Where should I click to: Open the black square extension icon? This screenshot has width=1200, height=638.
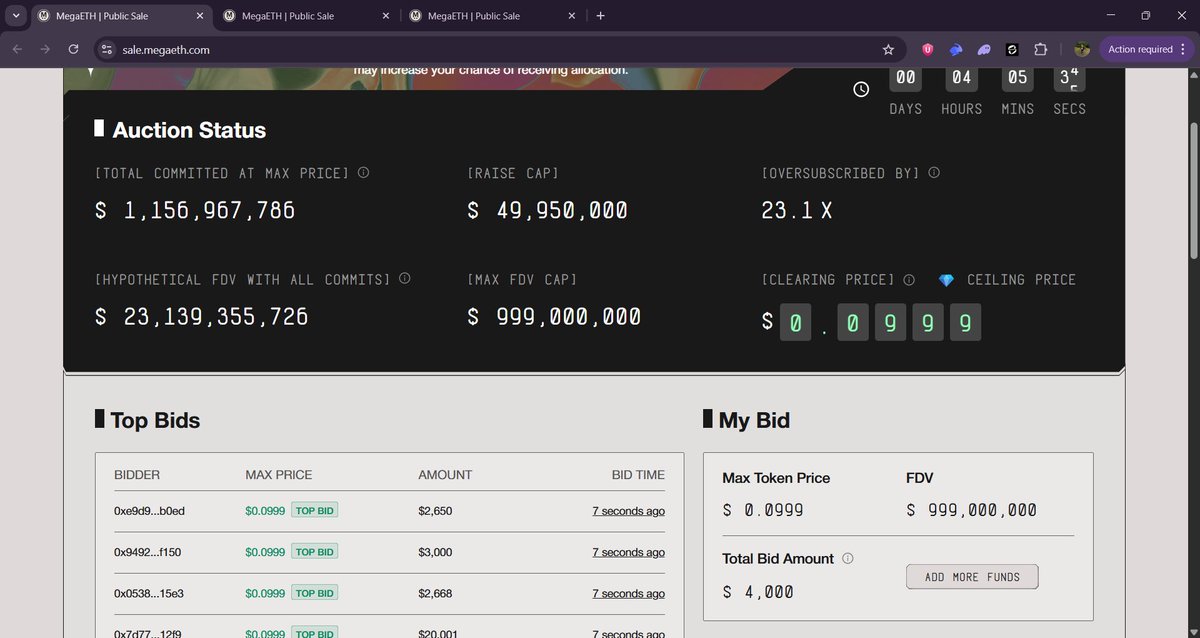coord(1012,49)
